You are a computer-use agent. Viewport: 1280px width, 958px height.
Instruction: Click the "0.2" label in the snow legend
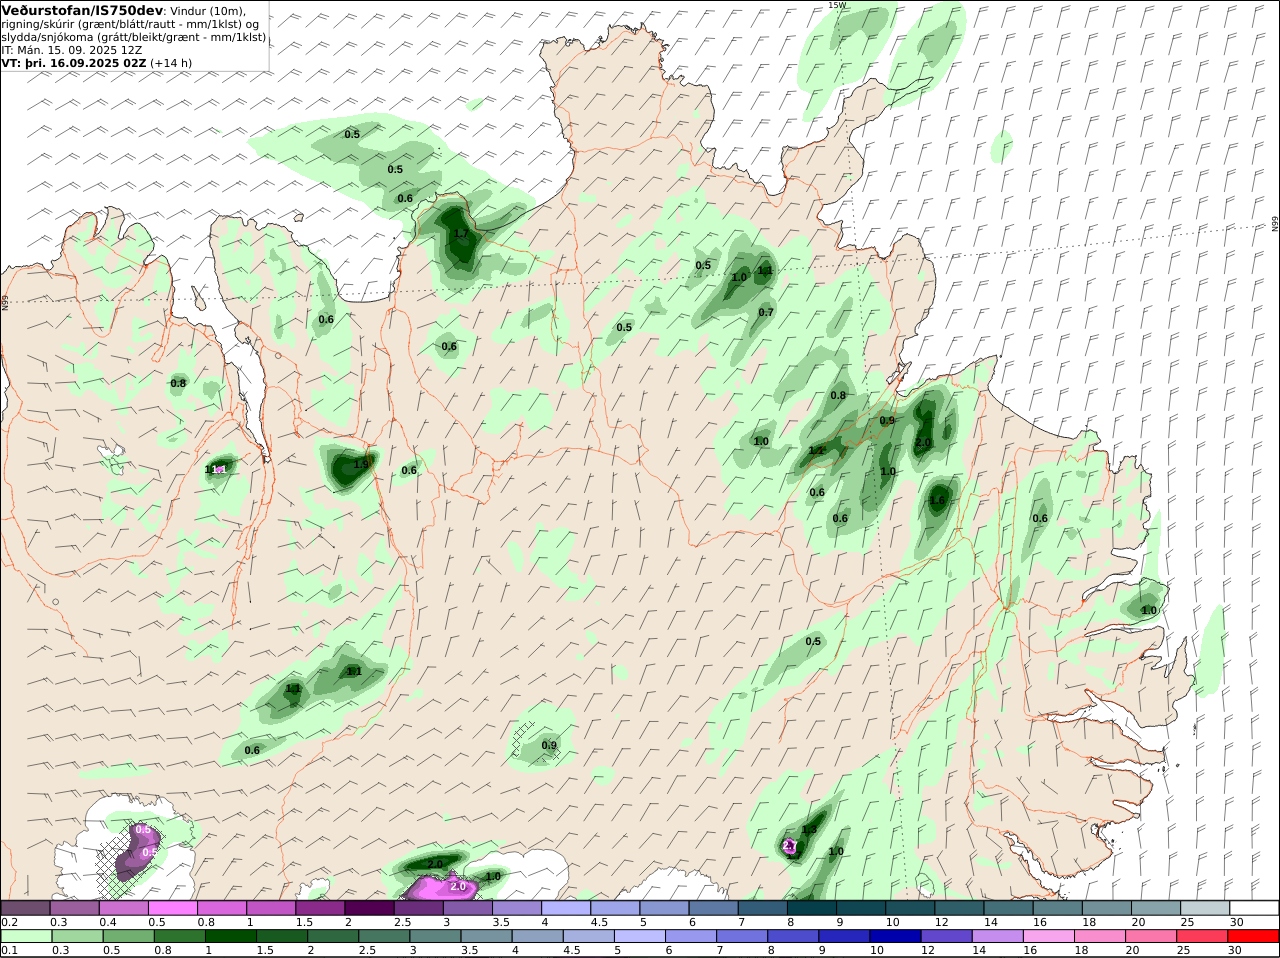[9, 922]
